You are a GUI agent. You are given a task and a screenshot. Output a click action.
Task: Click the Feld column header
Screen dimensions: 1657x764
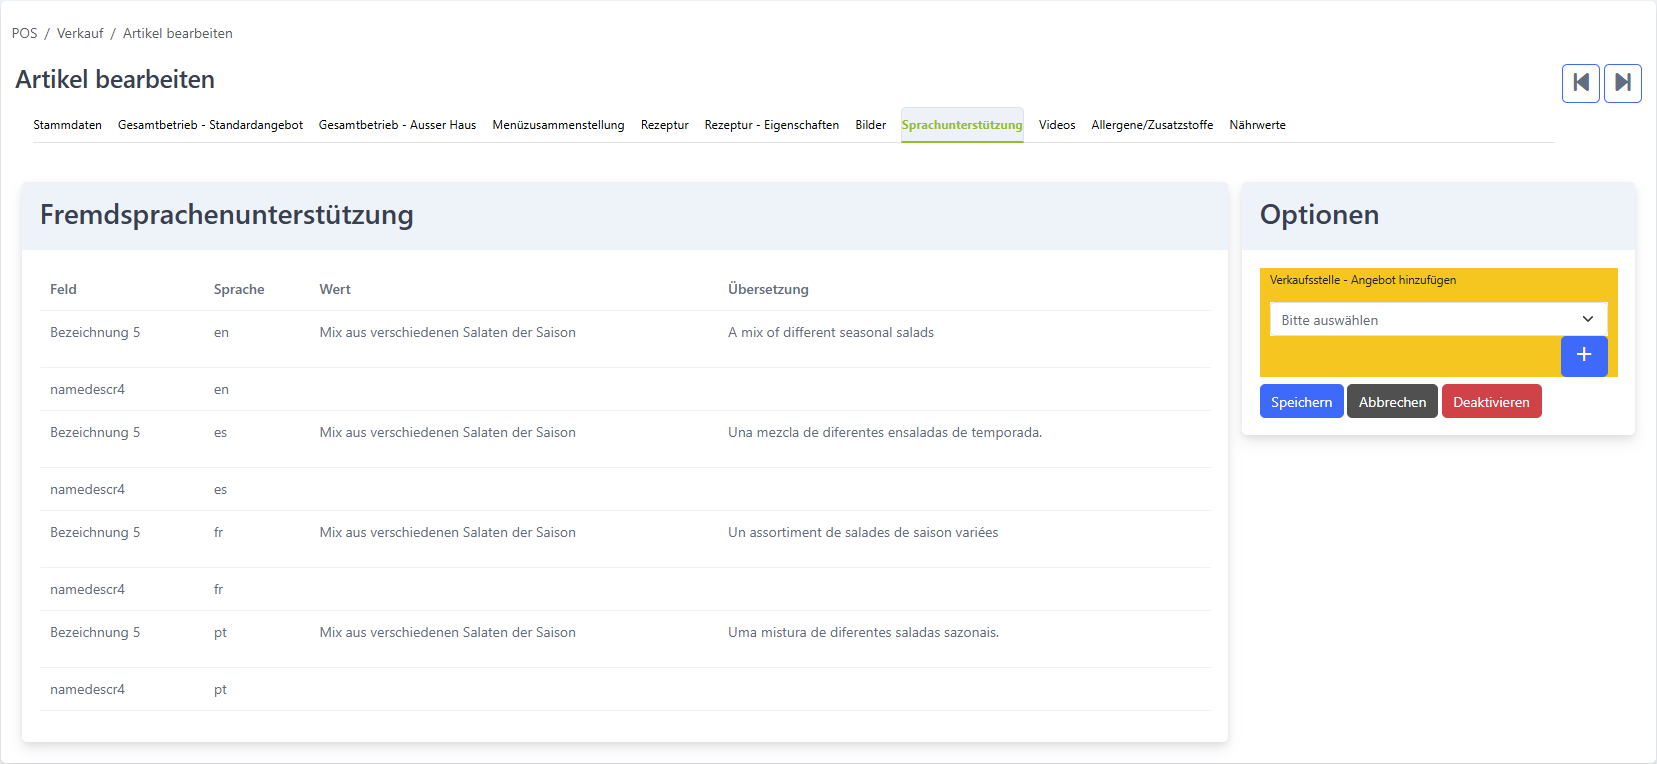pos(63,289)
